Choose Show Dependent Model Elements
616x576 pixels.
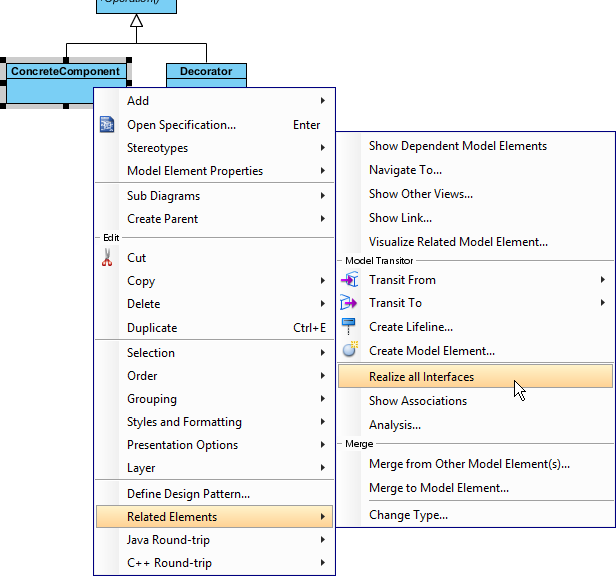pos(457,146)
